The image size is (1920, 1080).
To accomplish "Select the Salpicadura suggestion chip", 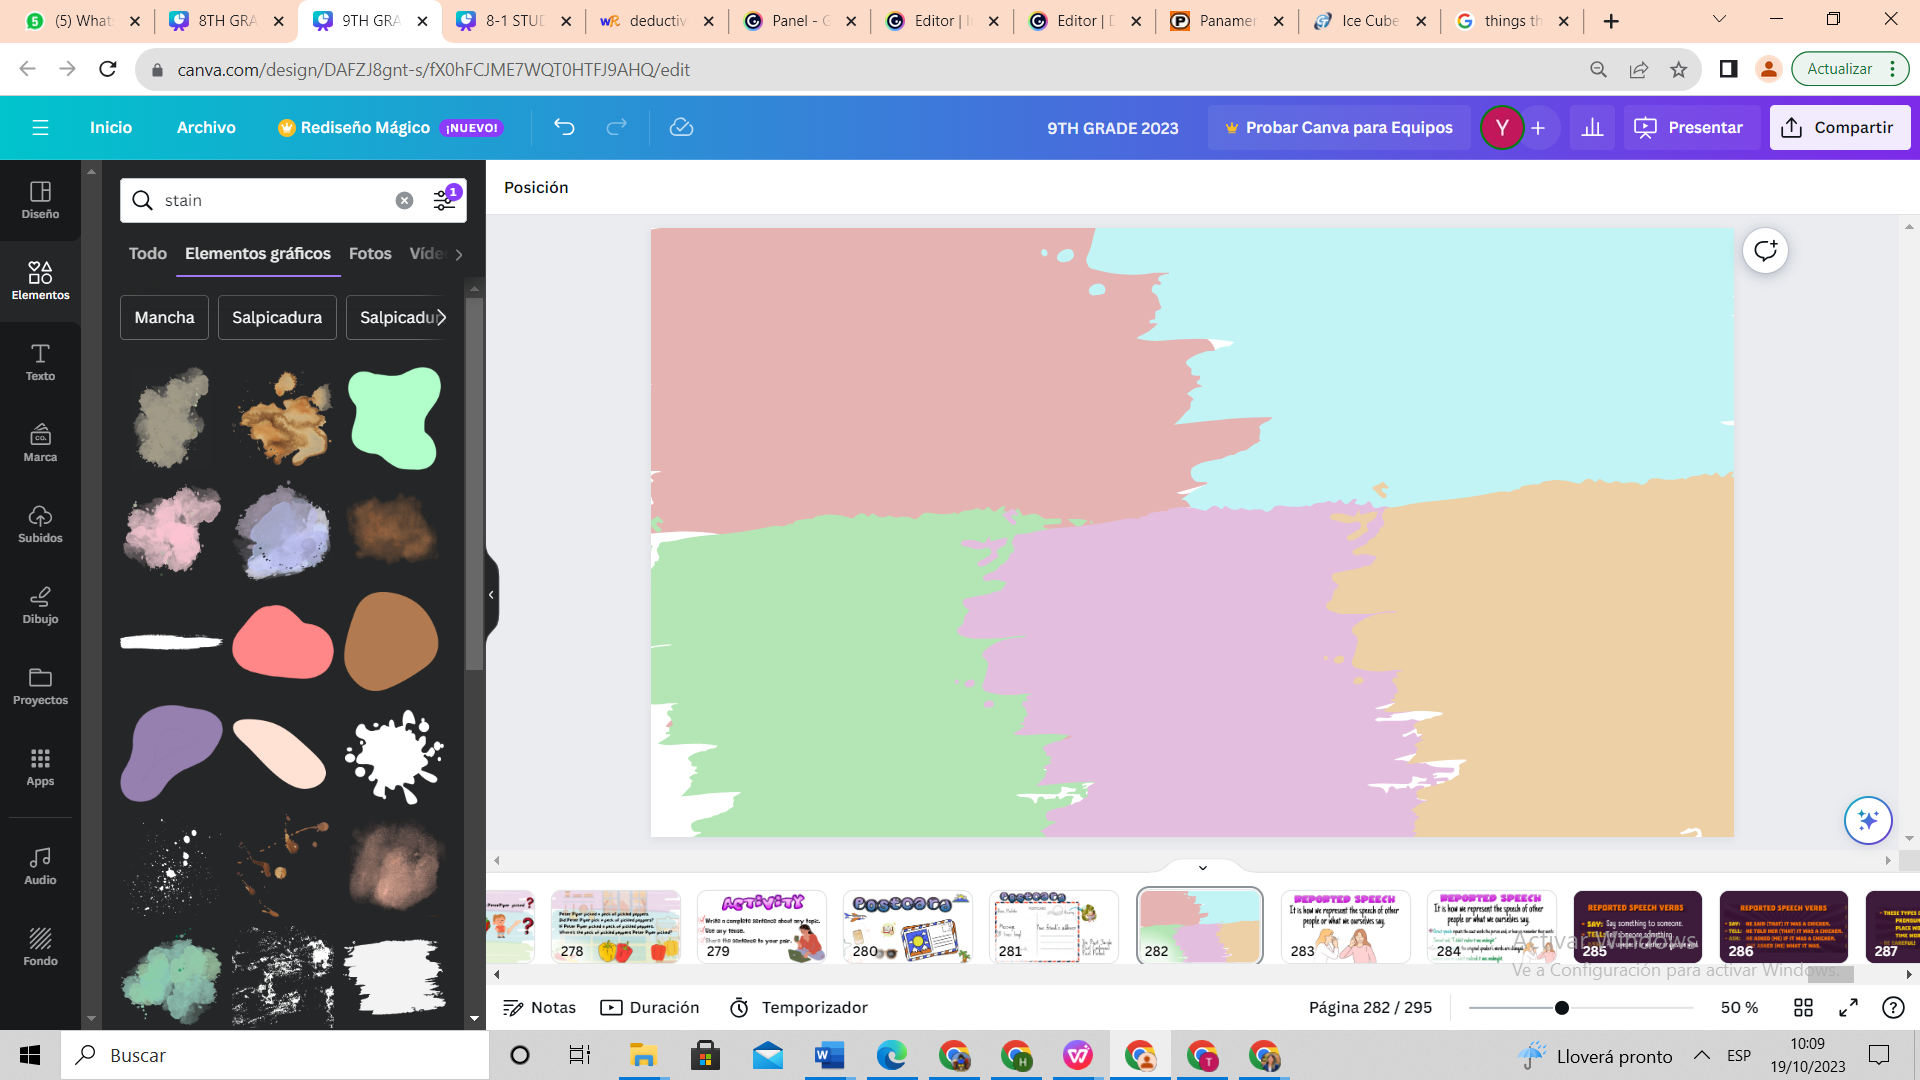I will coord(277,317).
